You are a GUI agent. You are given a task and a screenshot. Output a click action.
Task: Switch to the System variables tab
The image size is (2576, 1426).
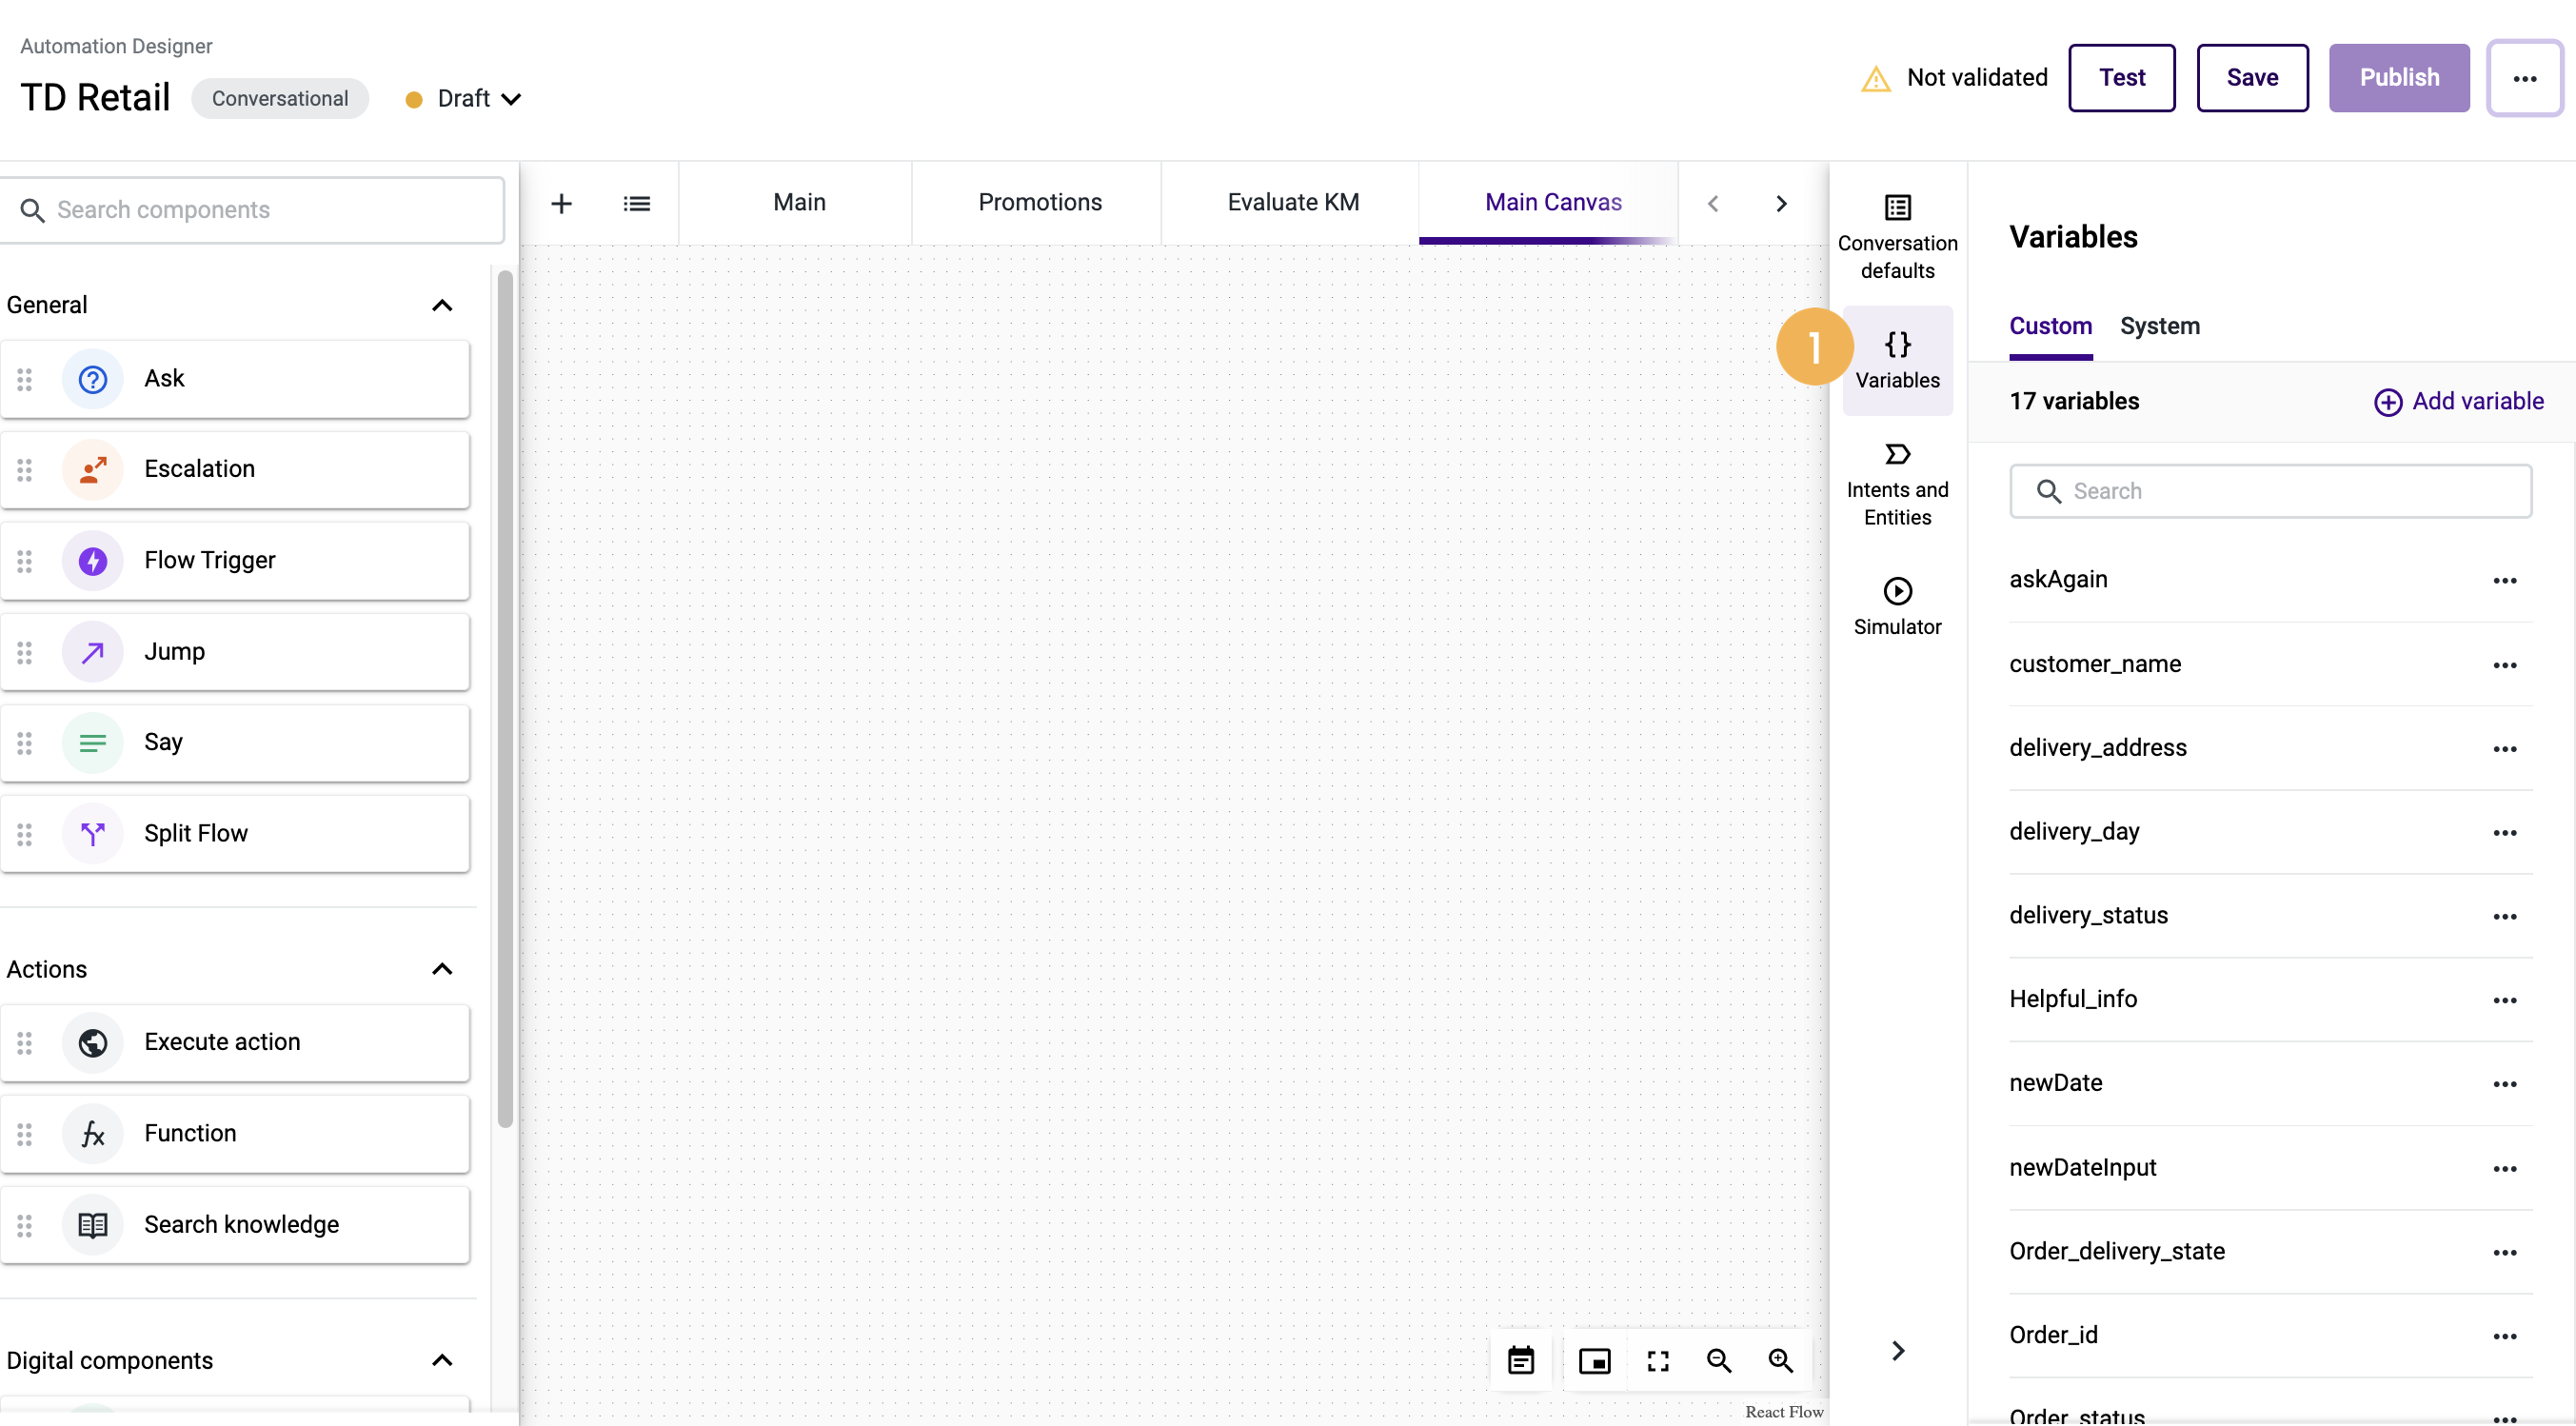2160,326
